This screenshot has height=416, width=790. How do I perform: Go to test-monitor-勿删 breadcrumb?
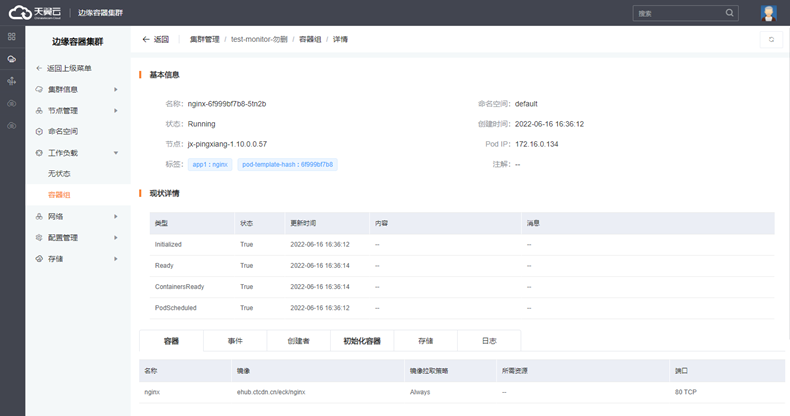pyautogui.click(x=259, y=39)
